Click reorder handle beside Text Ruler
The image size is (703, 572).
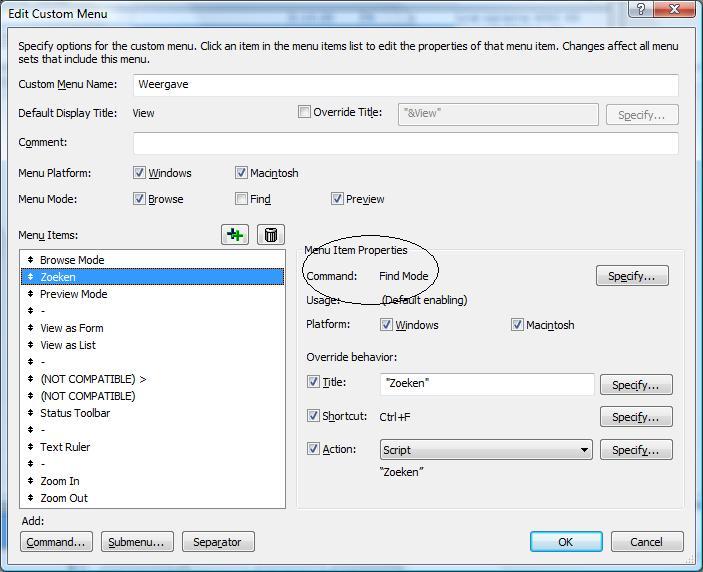[31, 447]
